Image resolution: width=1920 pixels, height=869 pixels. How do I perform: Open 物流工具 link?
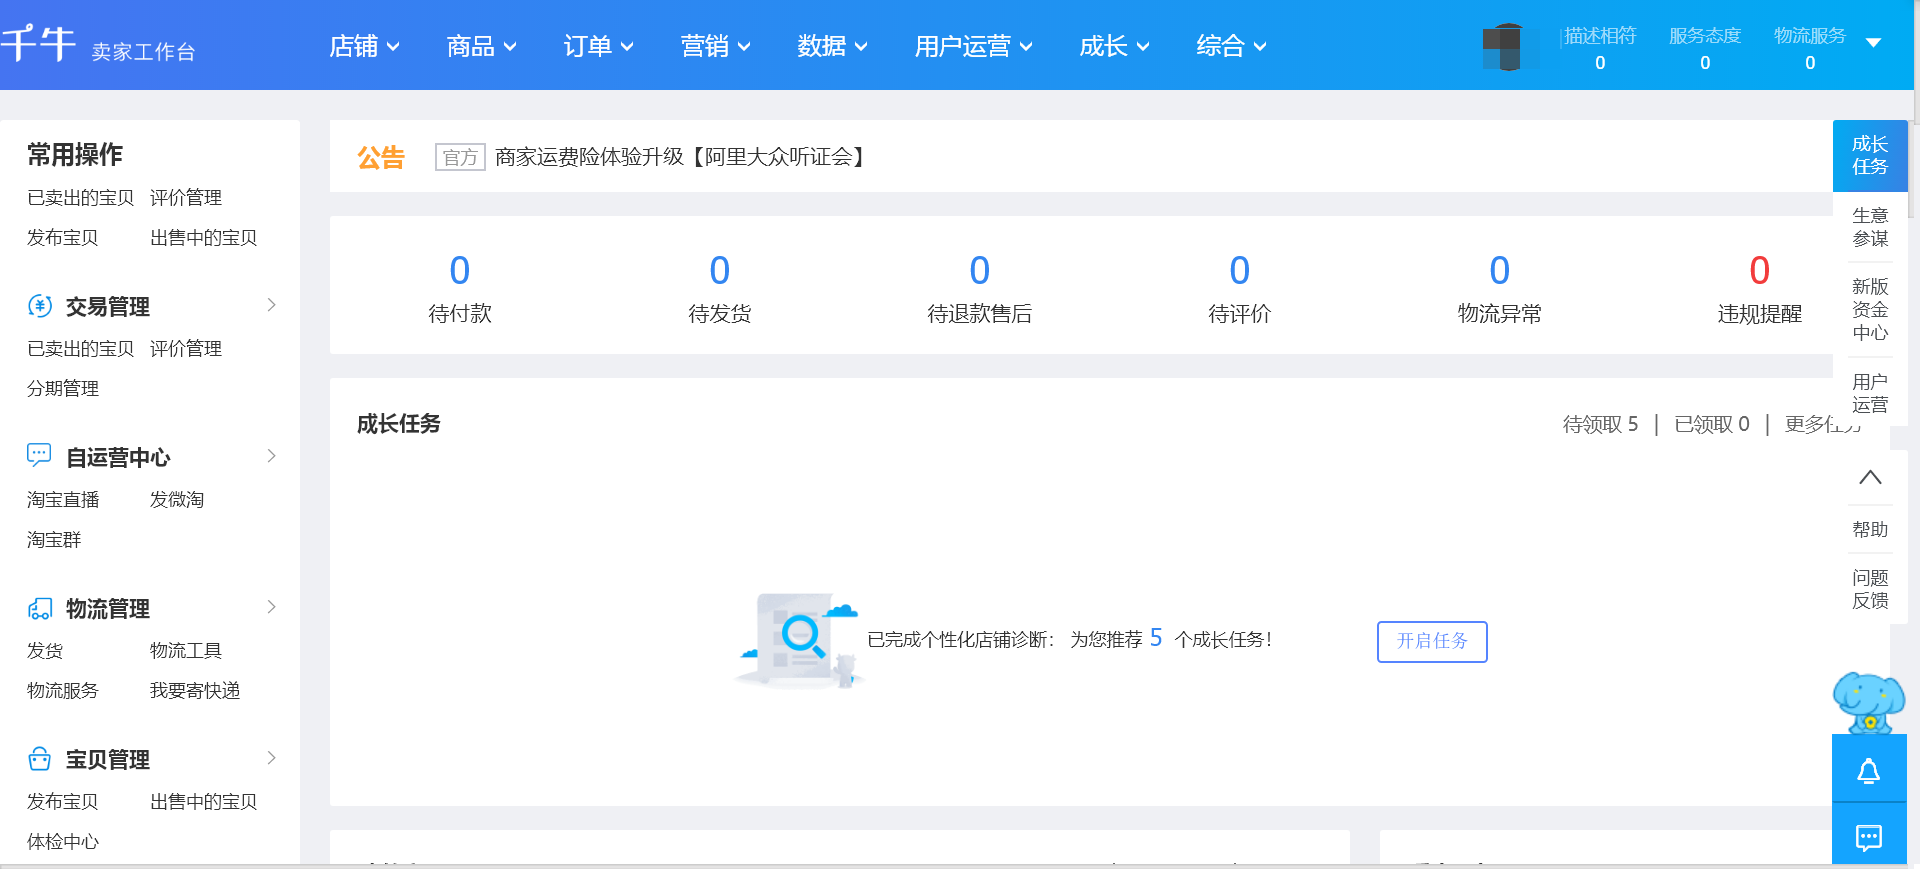coord(186,651)
